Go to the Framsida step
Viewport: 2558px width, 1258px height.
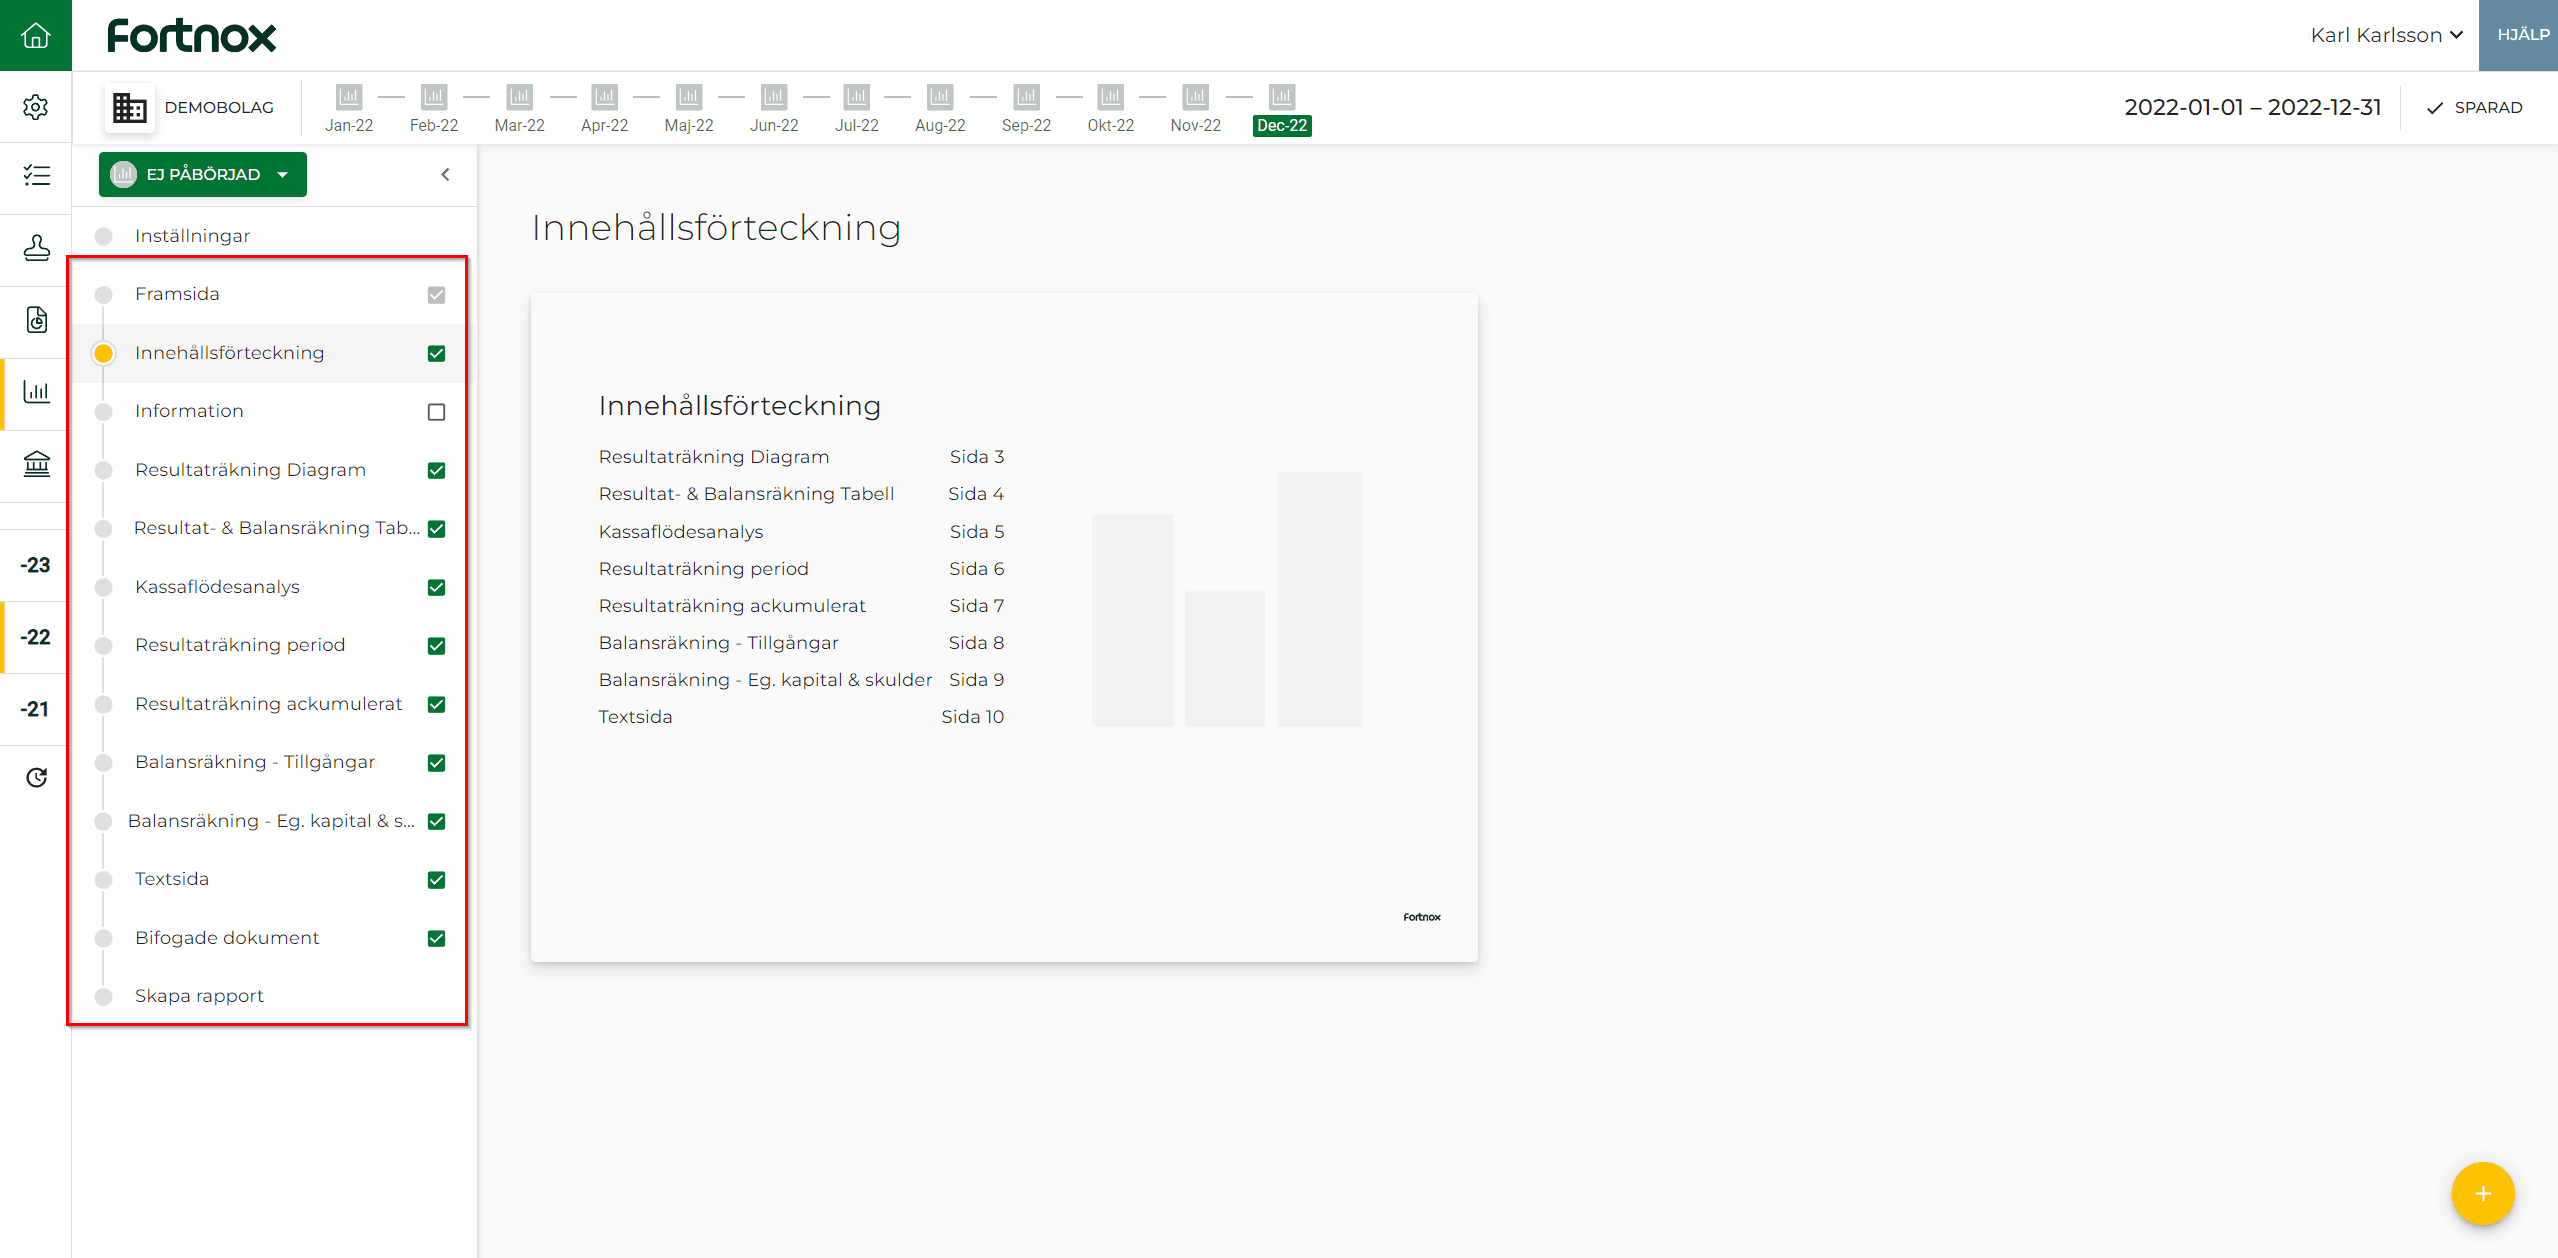click(177, 294)
